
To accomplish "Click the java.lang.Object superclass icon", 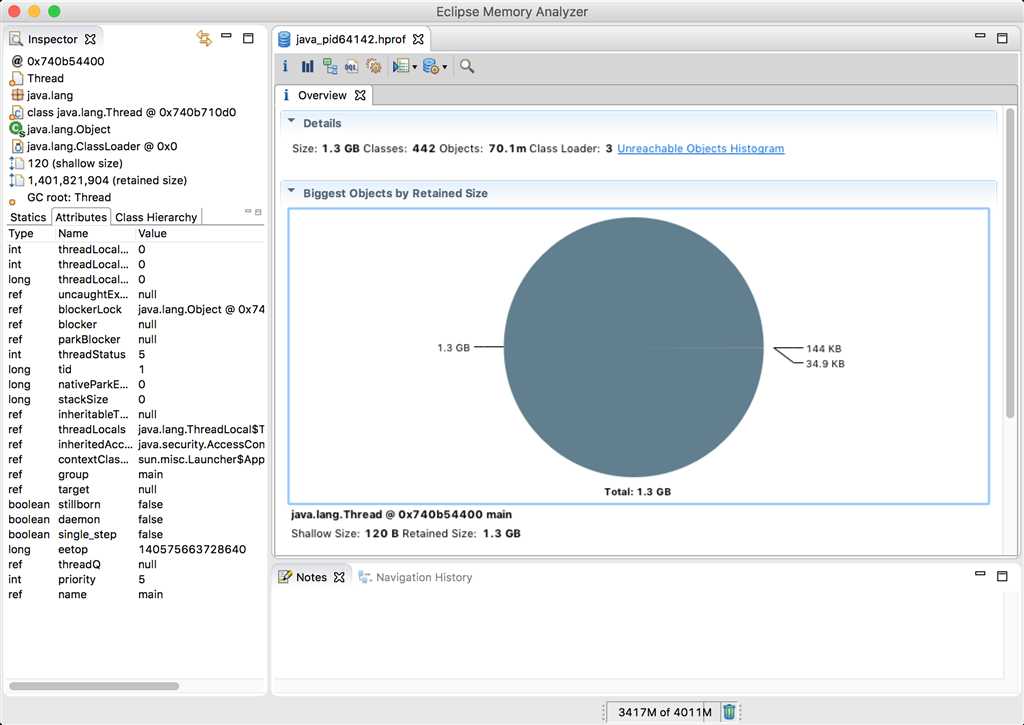I will click(17, 129).
